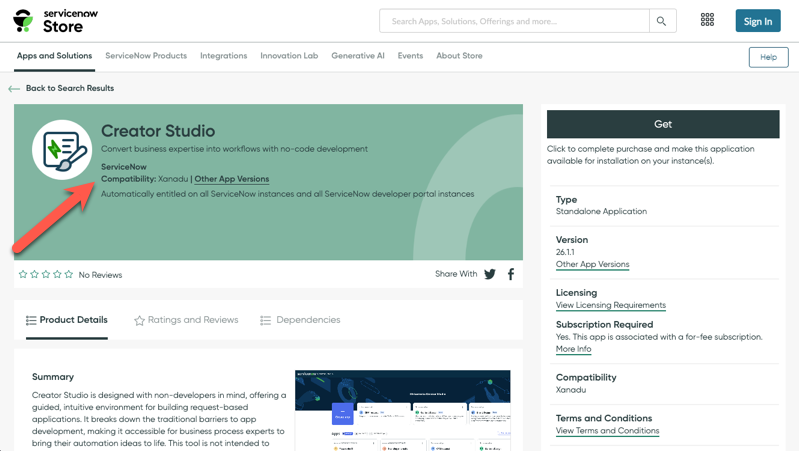Click the Summary heading

pos(53,377)
